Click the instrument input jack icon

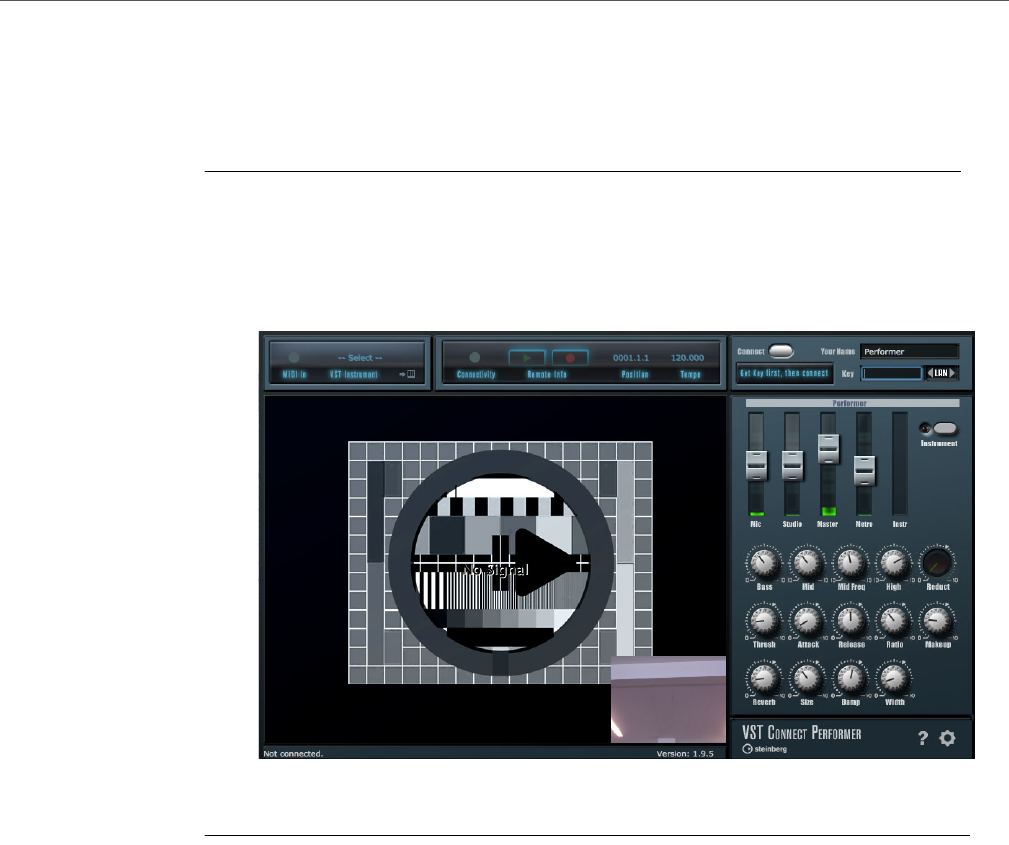925,428
